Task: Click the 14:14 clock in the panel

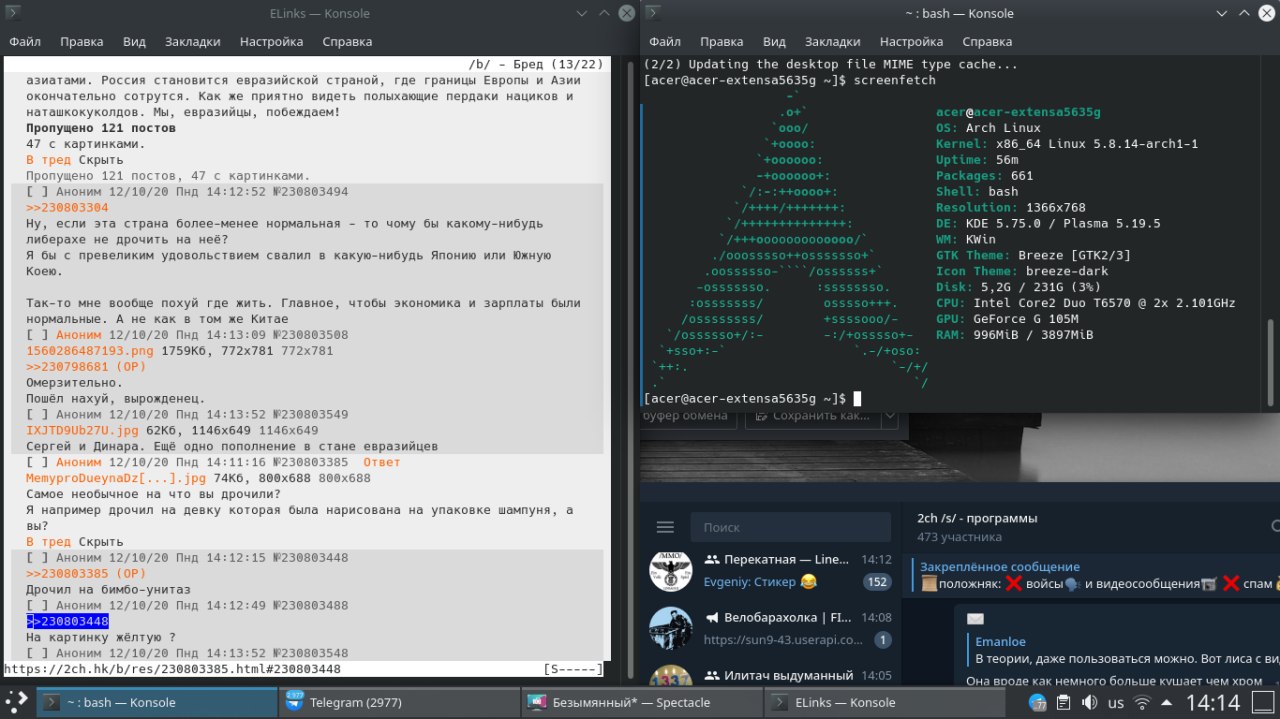Action: pos(1213,703)
